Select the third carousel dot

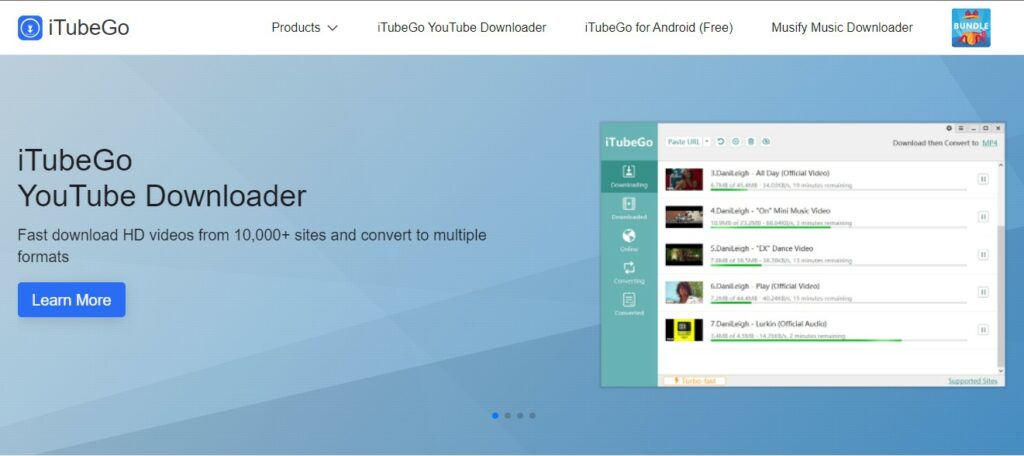pyautogui.click(x=520, y=415)
